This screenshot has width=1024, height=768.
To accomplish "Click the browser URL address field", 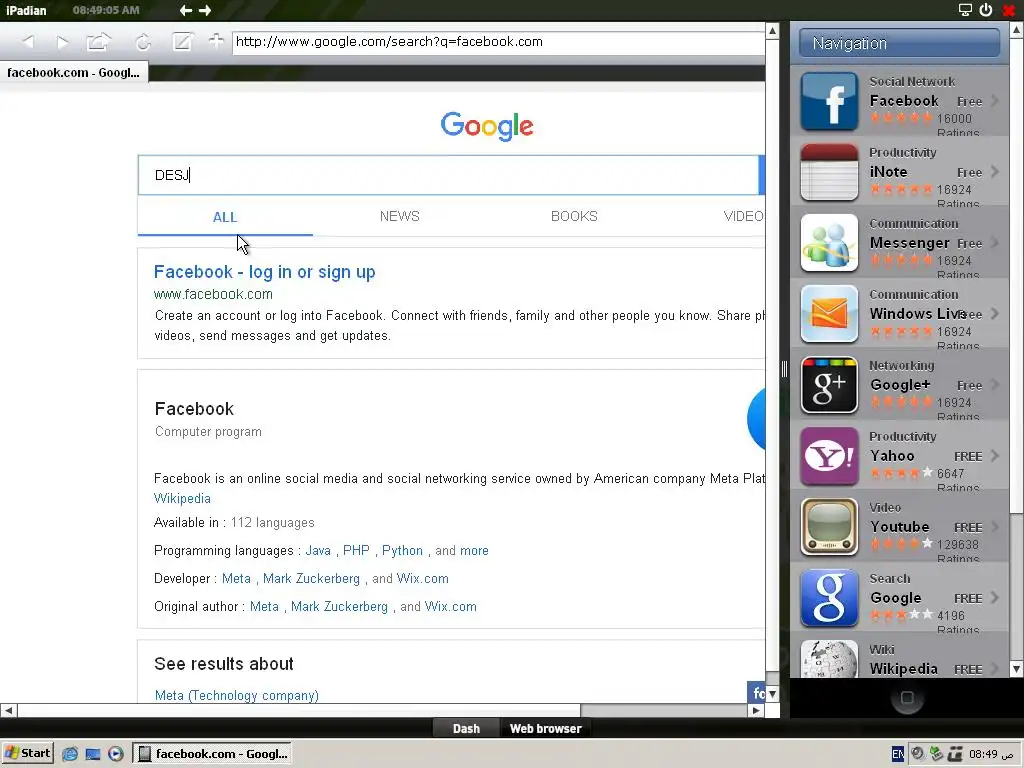I will [498, 42].
